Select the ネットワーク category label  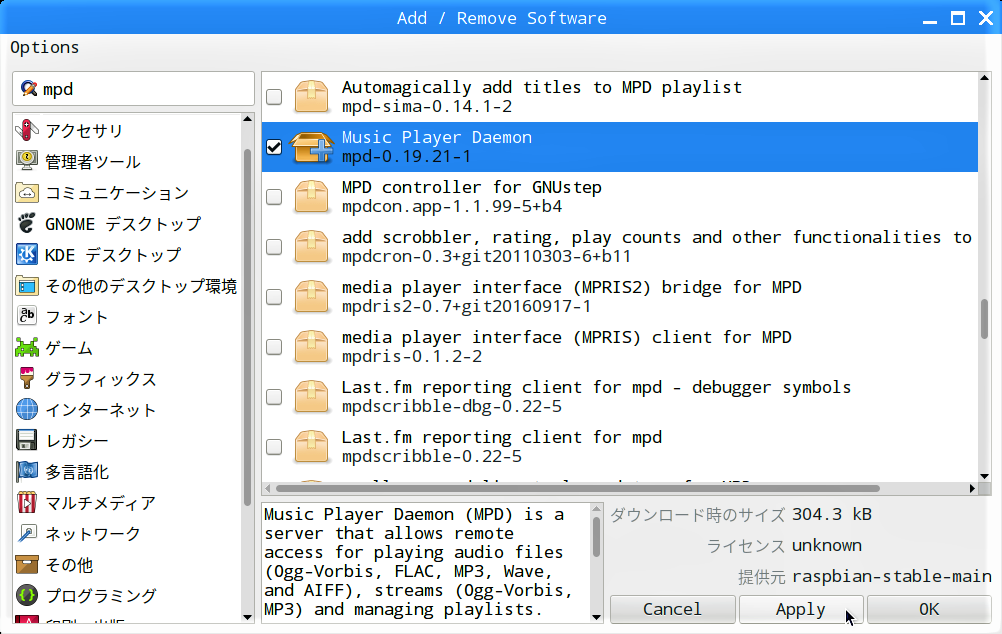pyautogui.click(x=93, y=534)
